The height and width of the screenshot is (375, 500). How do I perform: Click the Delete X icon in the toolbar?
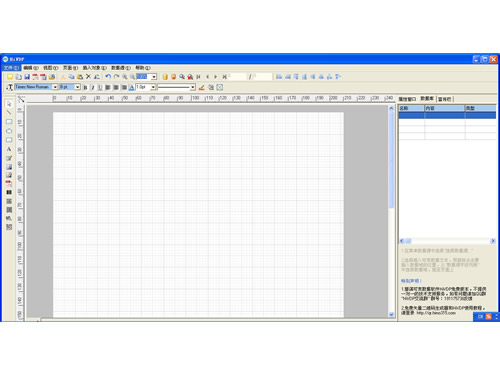click(88, 77)
